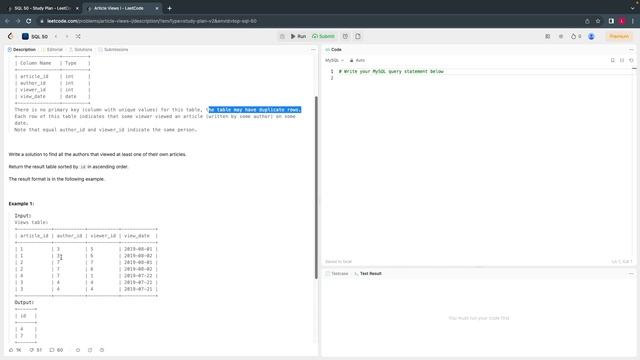Open the comments icon showing 60
This screenshot has height=360, width=640.
click(x=56, y=350)
